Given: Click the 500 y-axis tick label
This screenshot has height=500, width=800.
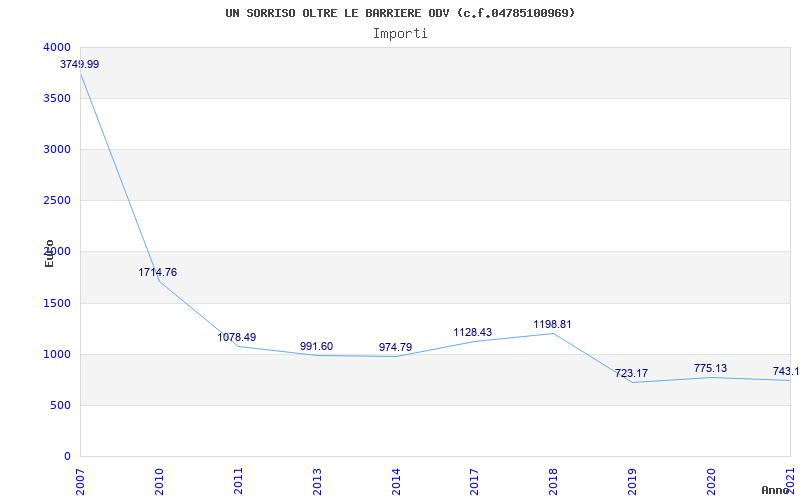Looking at the screenshot, I should 60,406.
